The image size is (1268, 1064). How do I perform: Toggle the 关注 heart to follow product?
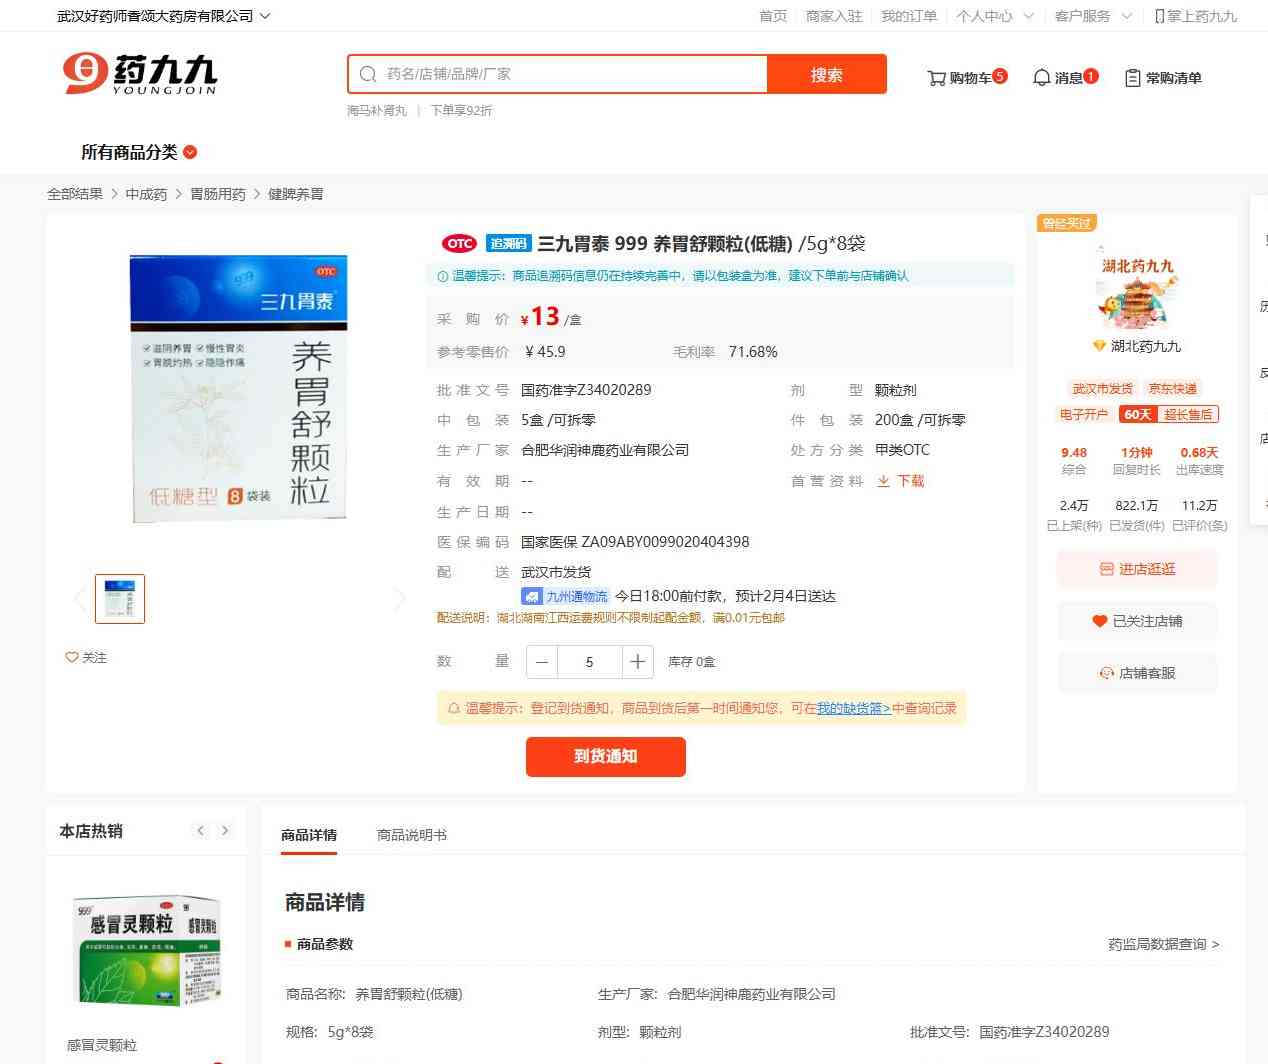pyautogui.click(x=72, y=657)
